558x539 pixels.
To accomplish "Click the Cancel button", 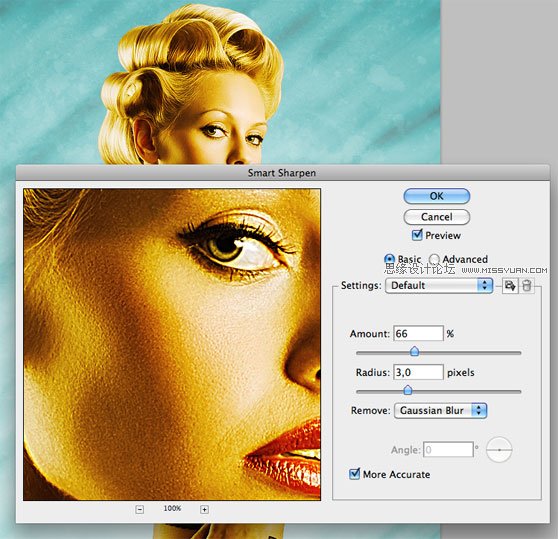I will coord(437,217).
